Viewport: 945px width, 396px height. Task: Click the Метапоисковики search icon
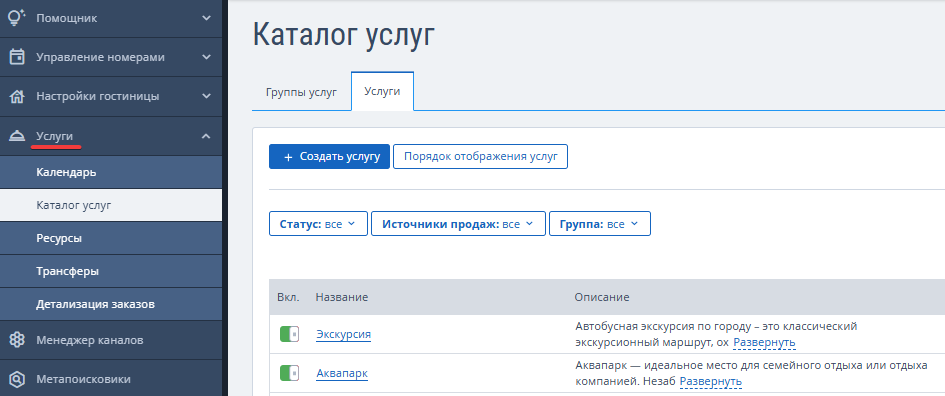coord(17,379)
